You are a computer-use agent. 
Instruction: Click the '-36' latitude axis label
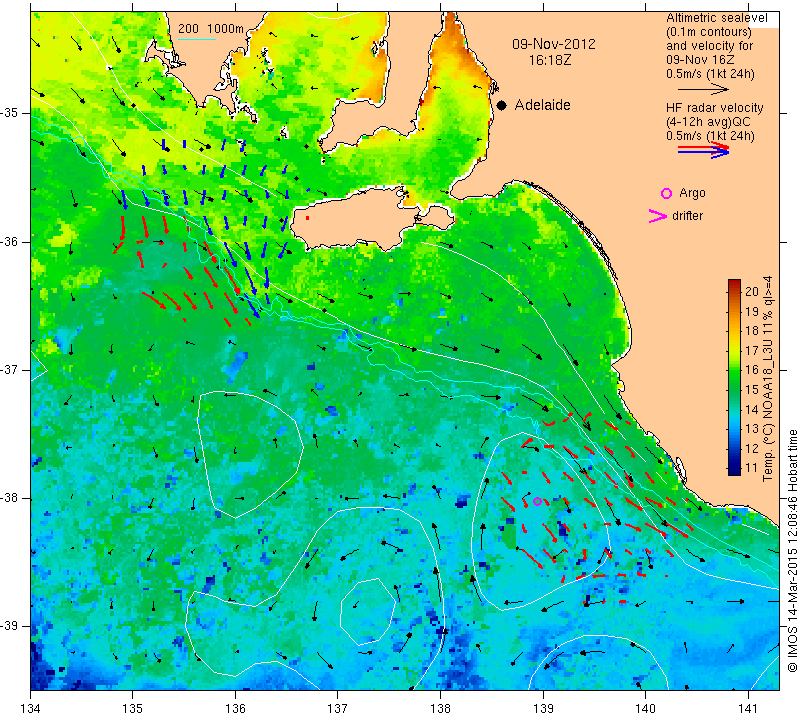click(10, 241)
